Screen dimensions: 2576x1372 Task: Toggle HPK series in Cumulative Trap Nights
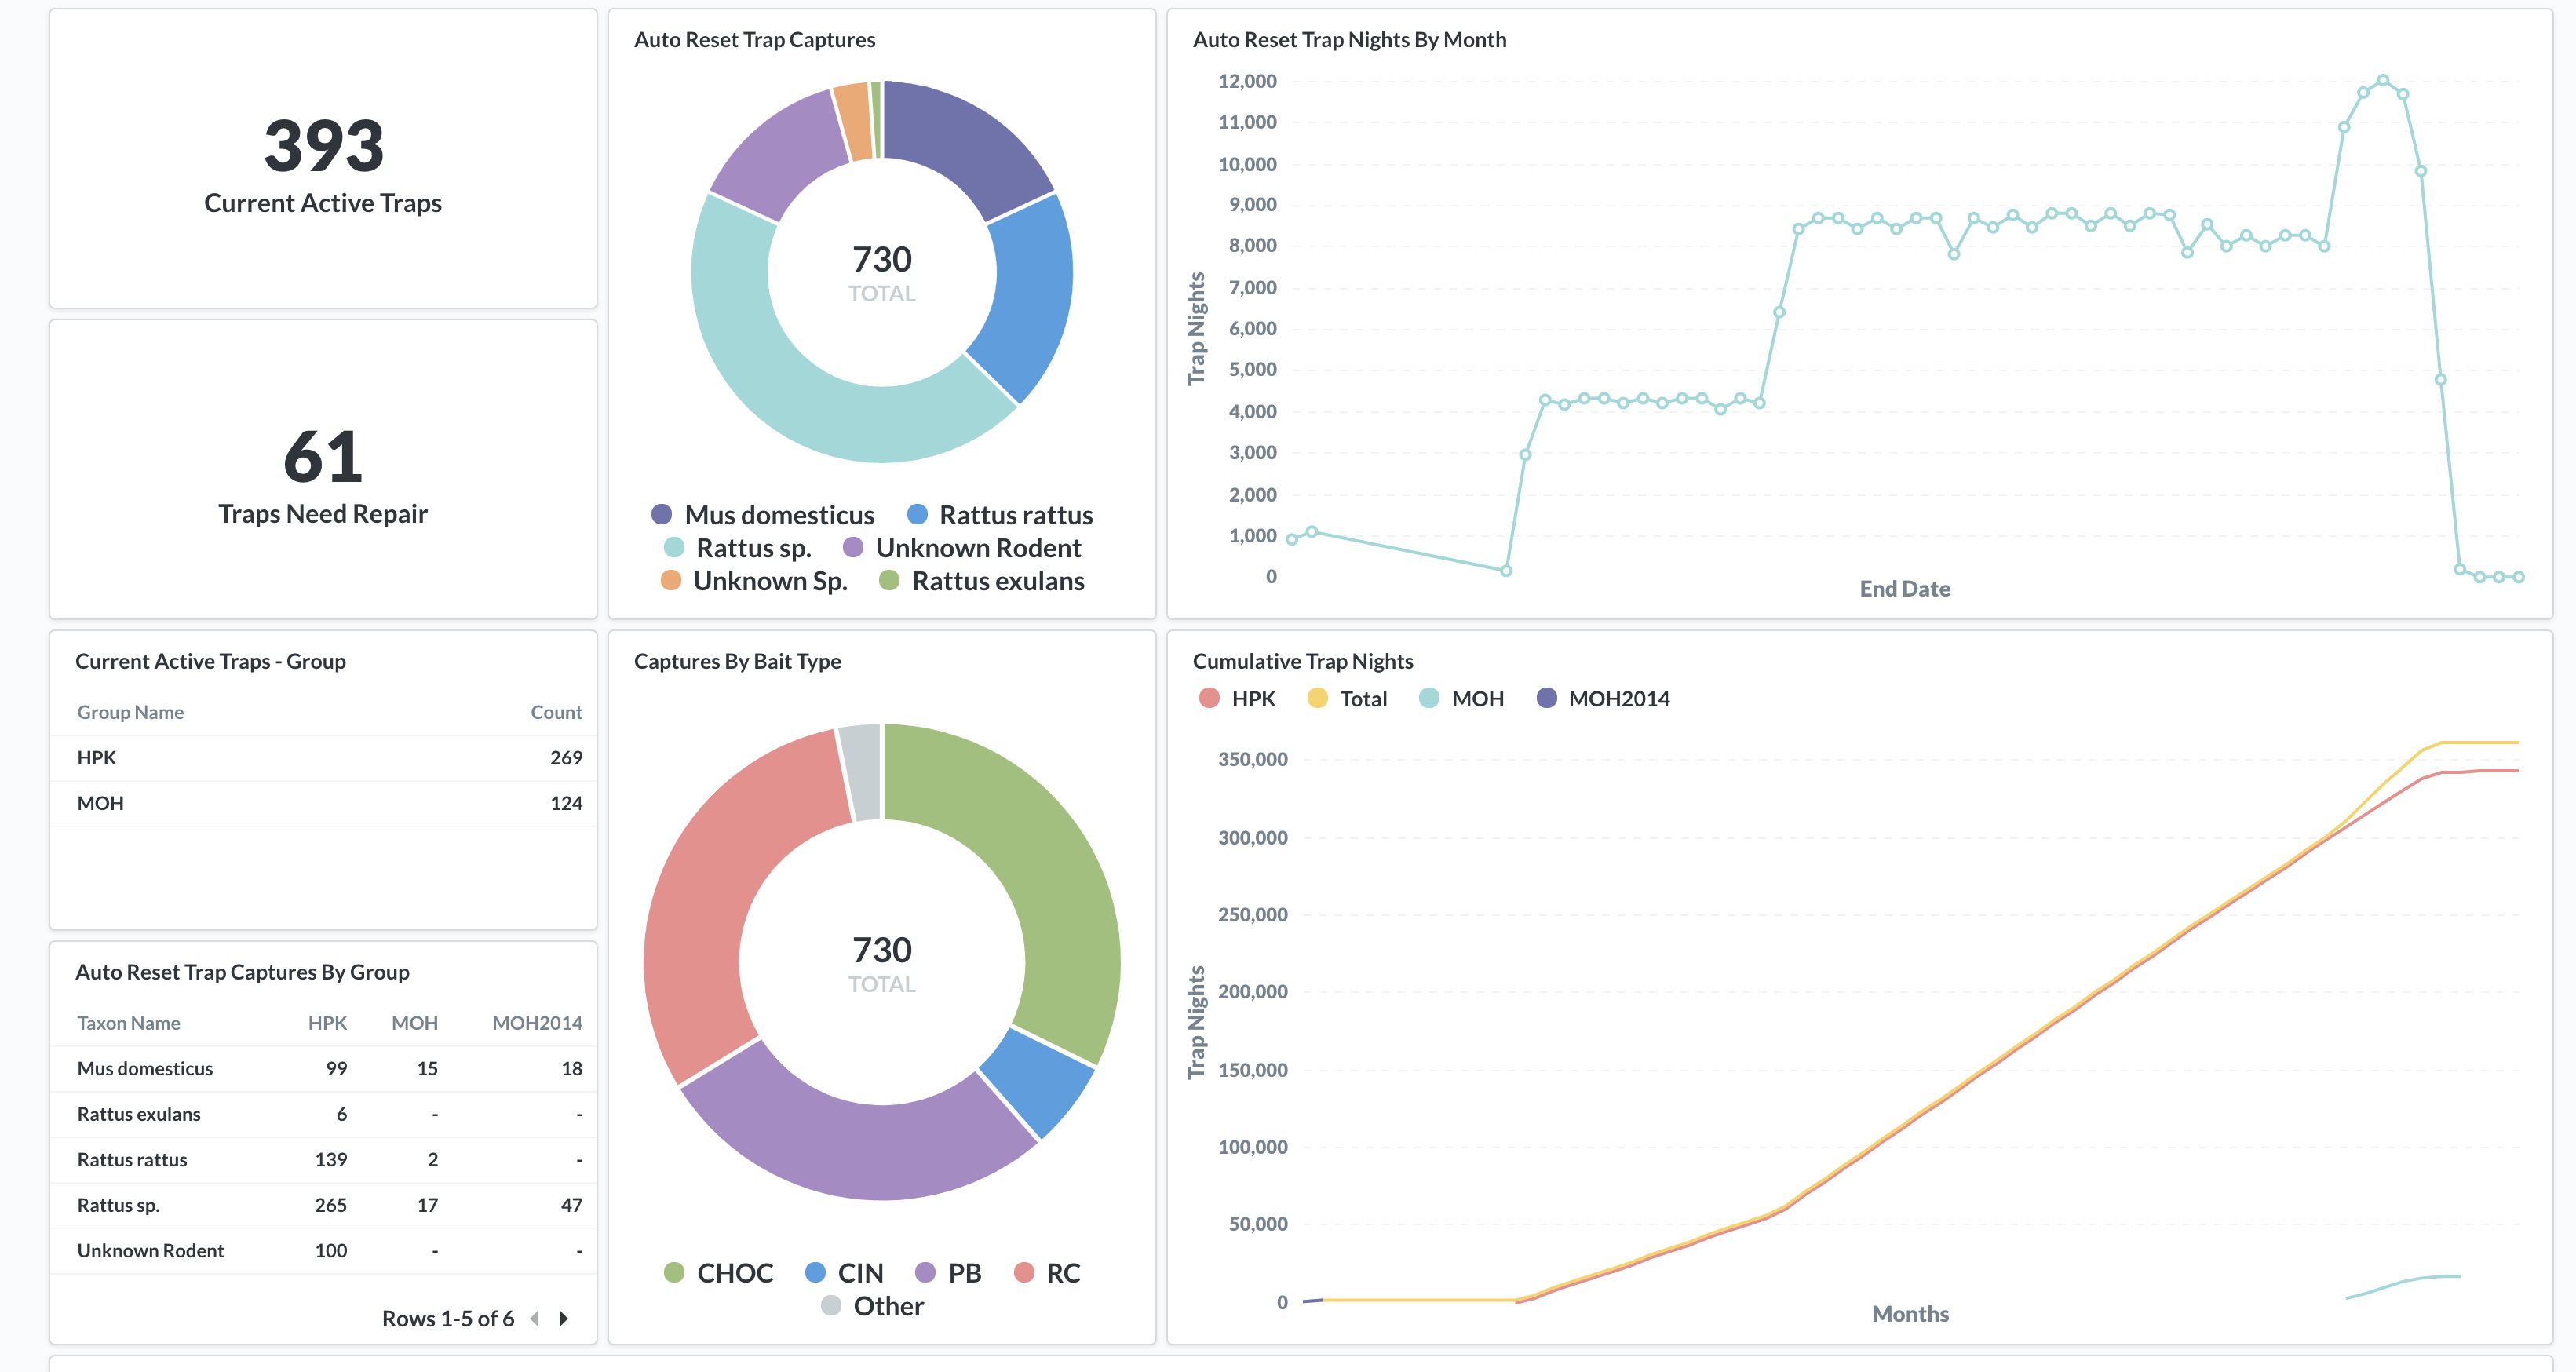[x=1237, y=699]
